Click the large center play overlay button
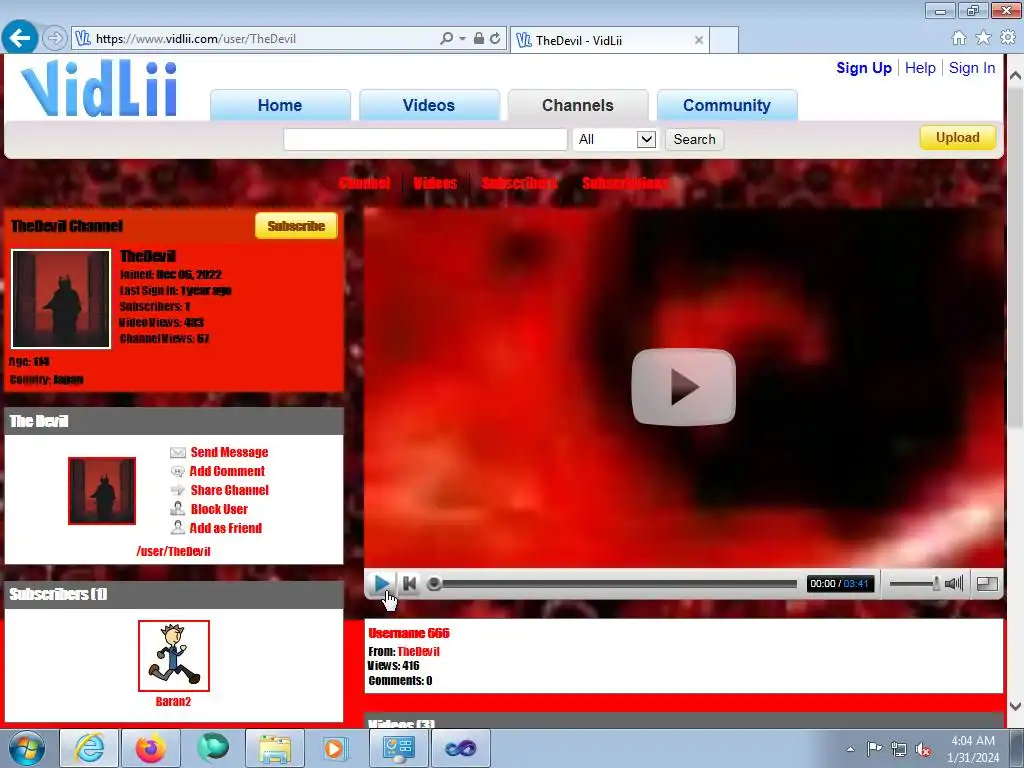Screen dimensions: 1024x768 [683, 387]
